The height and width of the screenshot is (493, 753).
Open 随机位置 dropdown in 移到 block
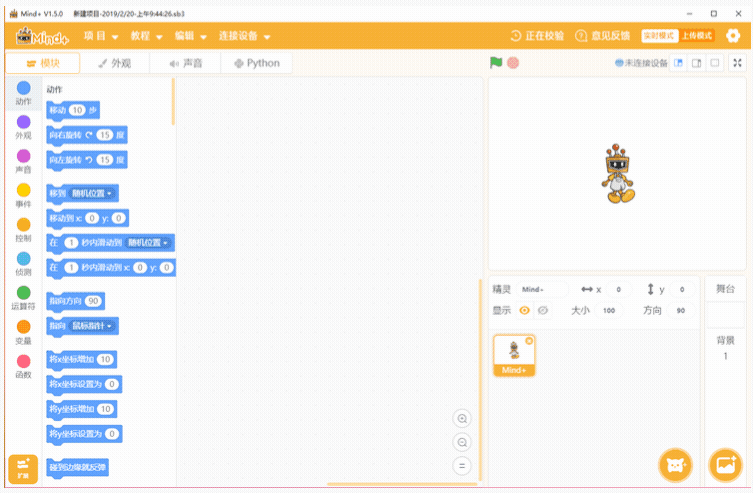[92, 193]
